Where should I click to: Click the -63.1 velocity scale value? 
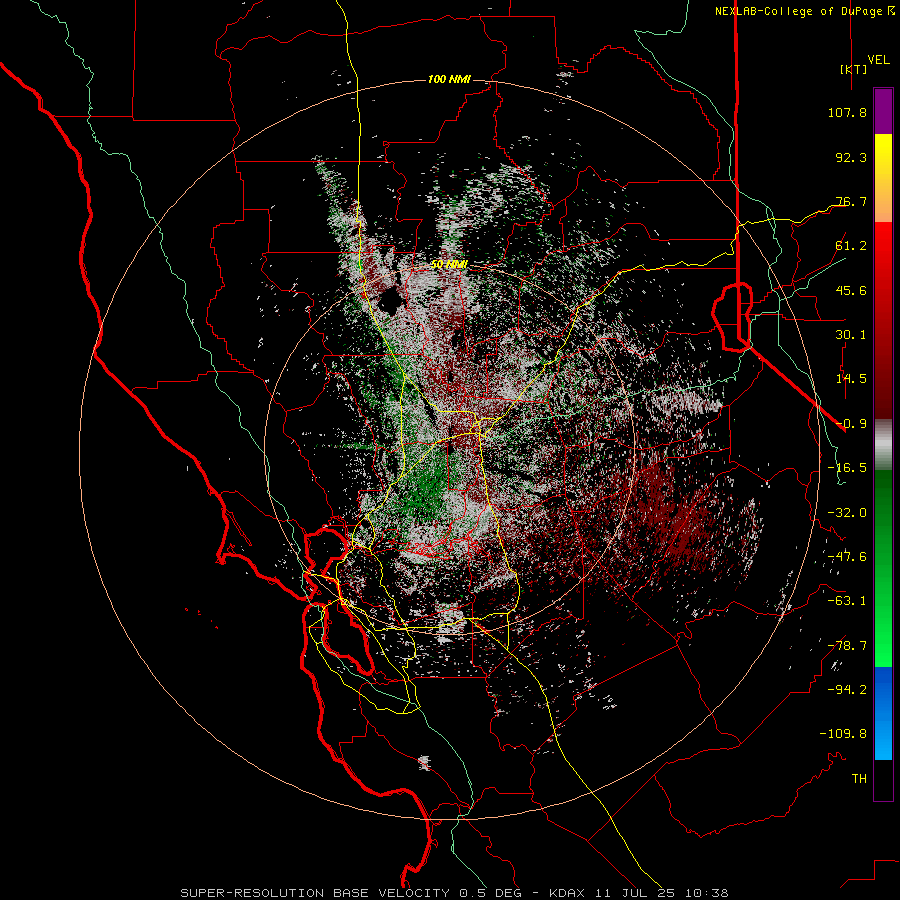point(847,601)
